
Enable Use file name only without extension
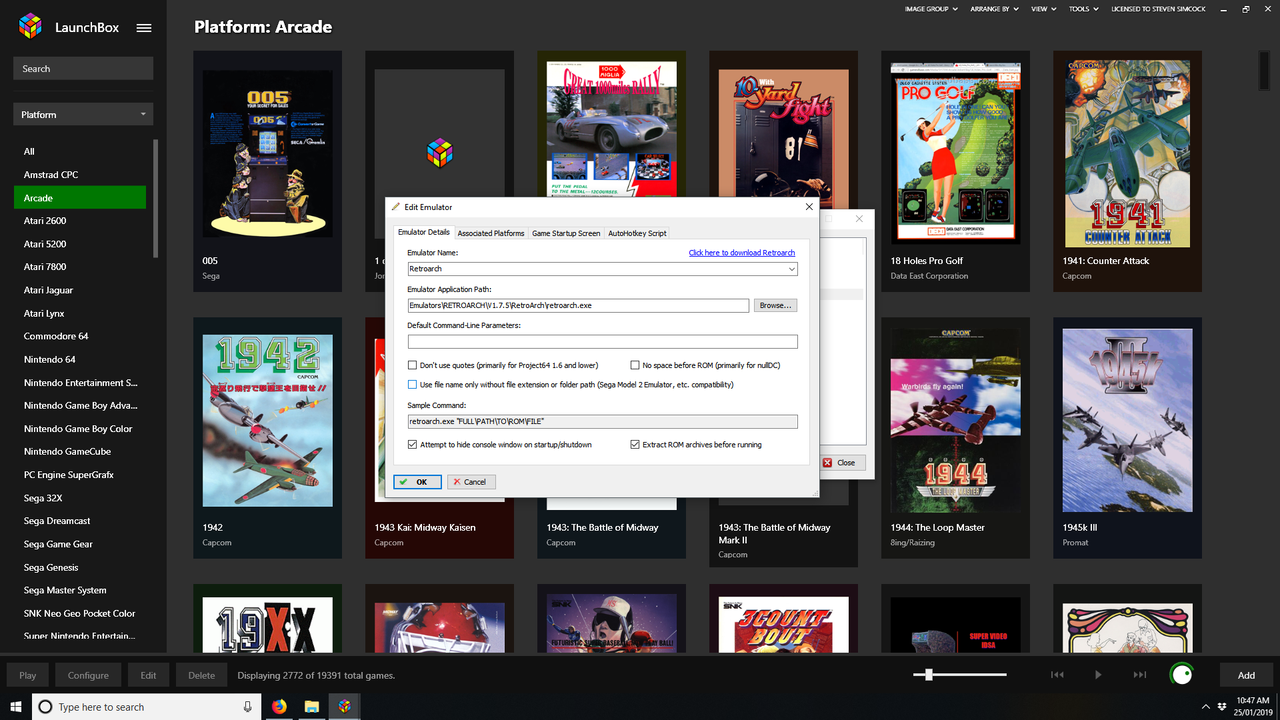412,384
